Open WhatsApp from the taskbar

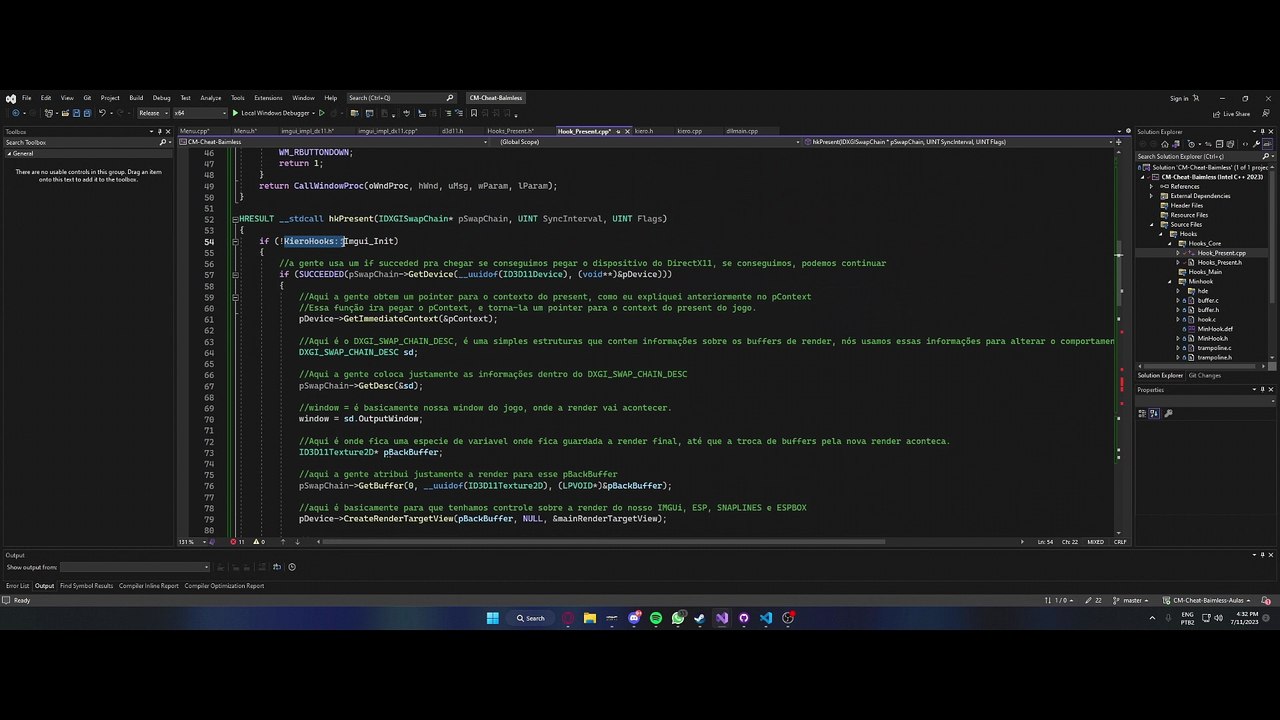[x=679, y=618]
